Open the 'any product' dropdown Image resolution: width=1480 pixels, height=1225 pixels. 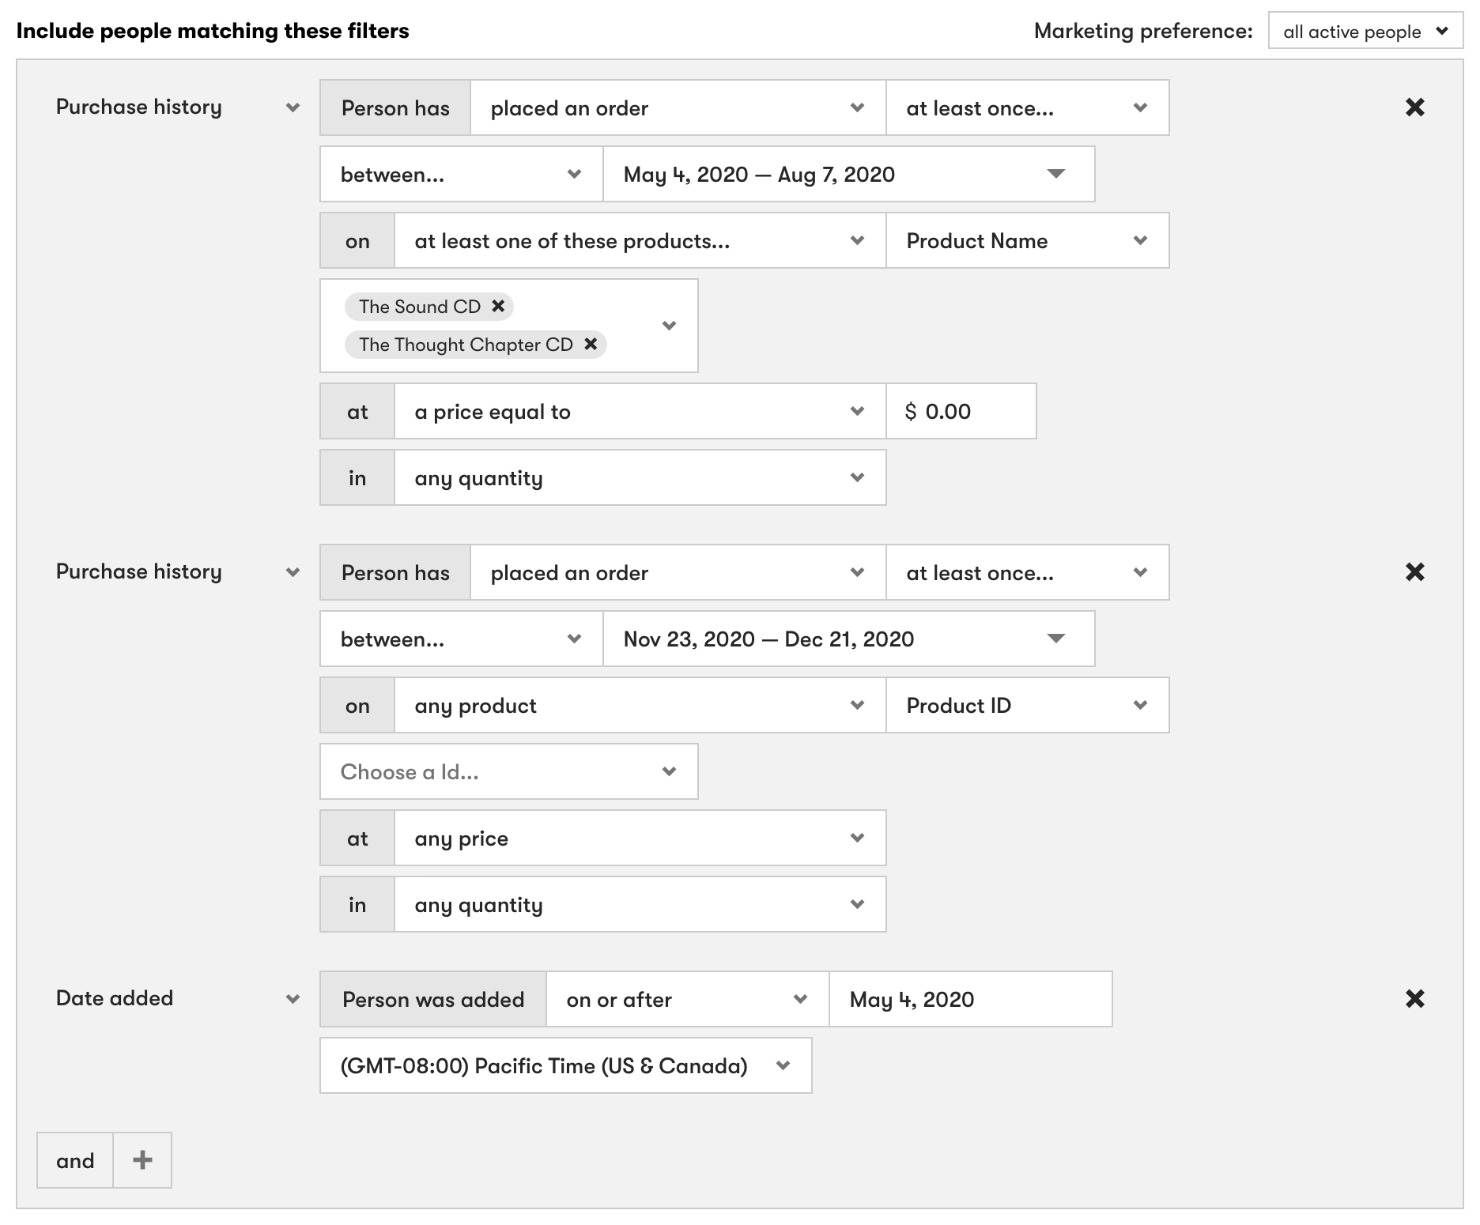(639, 706)
